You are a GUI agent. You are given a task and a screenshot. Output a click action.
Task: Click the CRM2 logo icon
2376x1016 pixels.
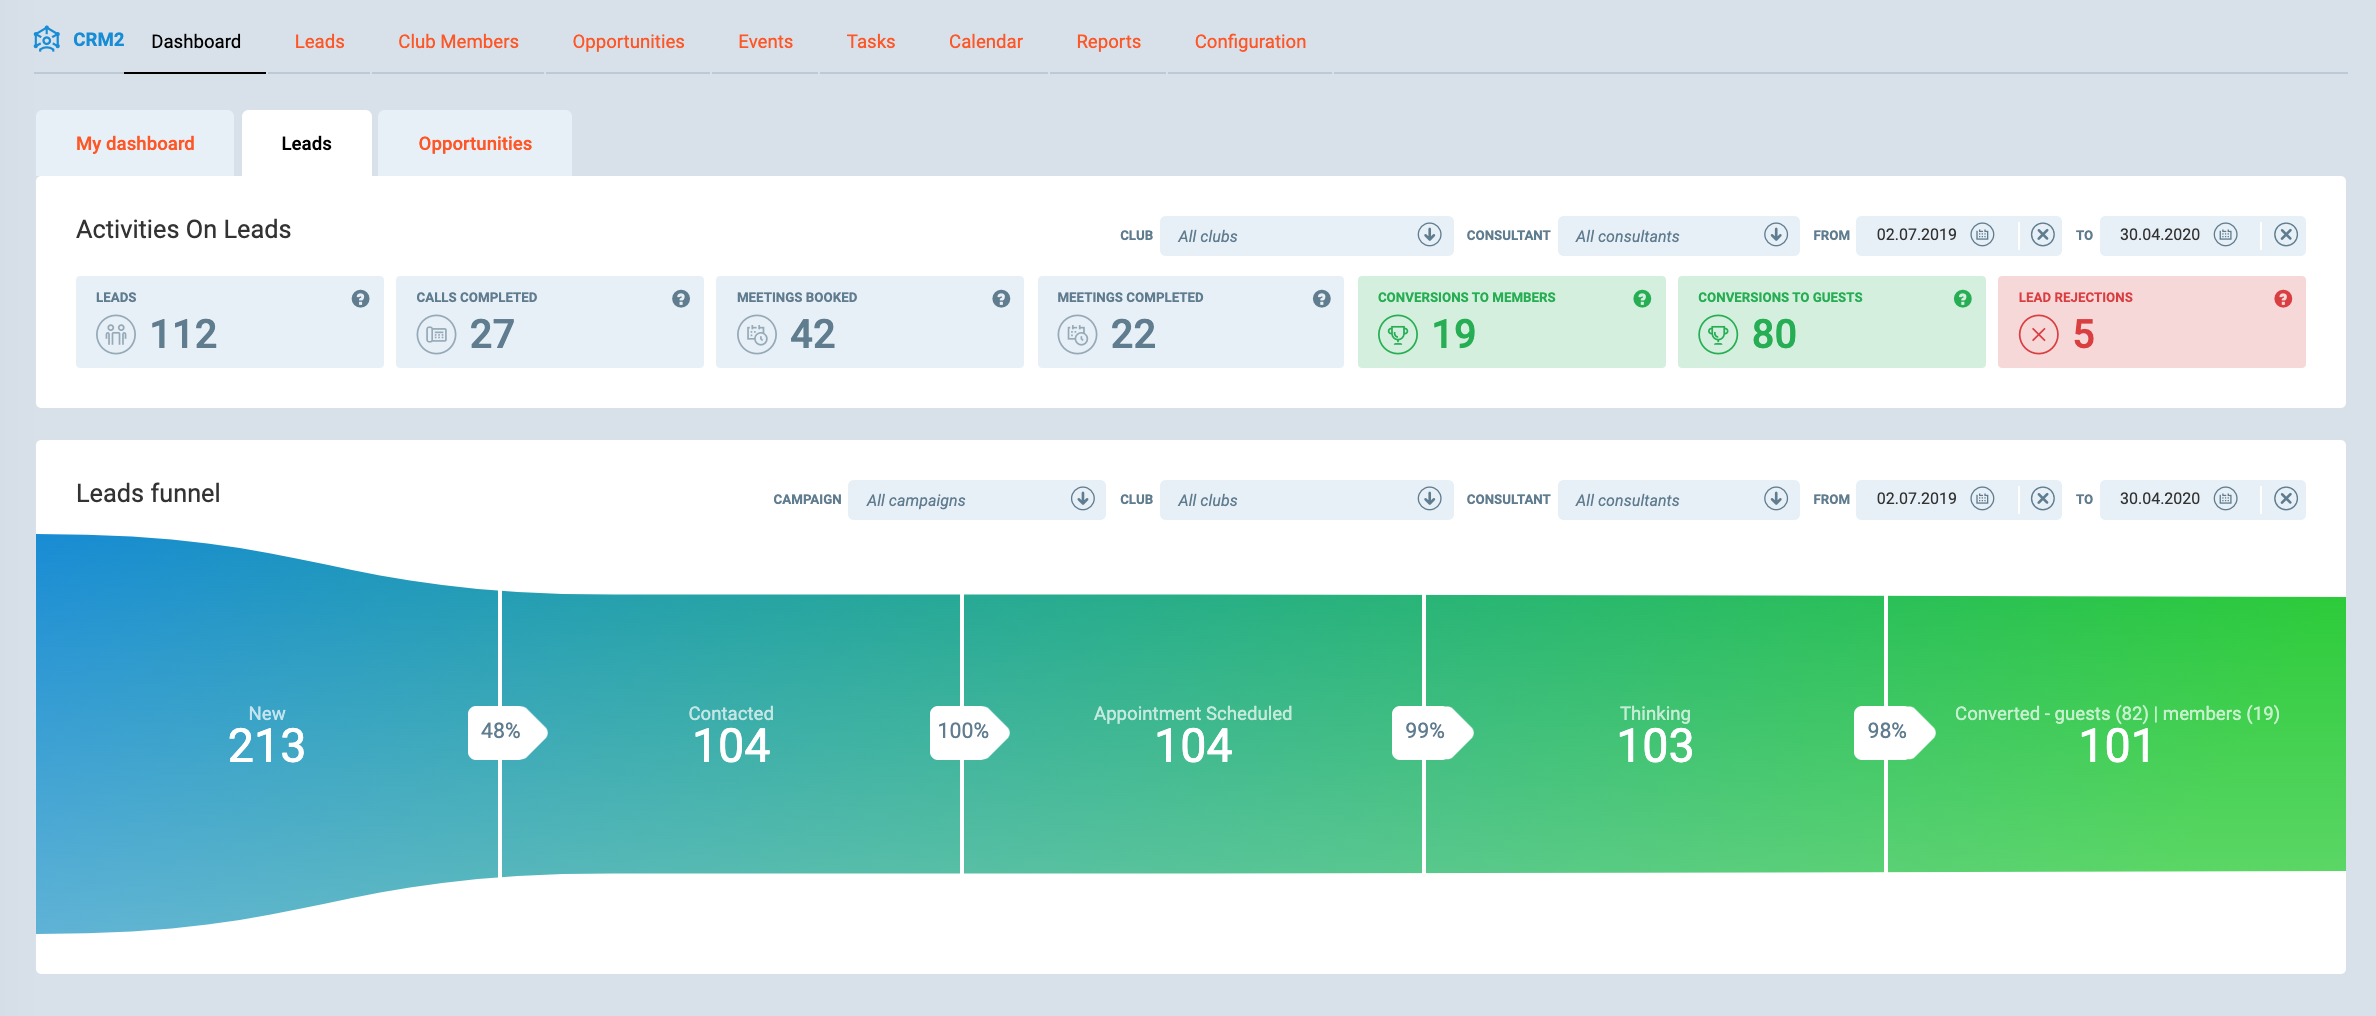tap(46, 40)
